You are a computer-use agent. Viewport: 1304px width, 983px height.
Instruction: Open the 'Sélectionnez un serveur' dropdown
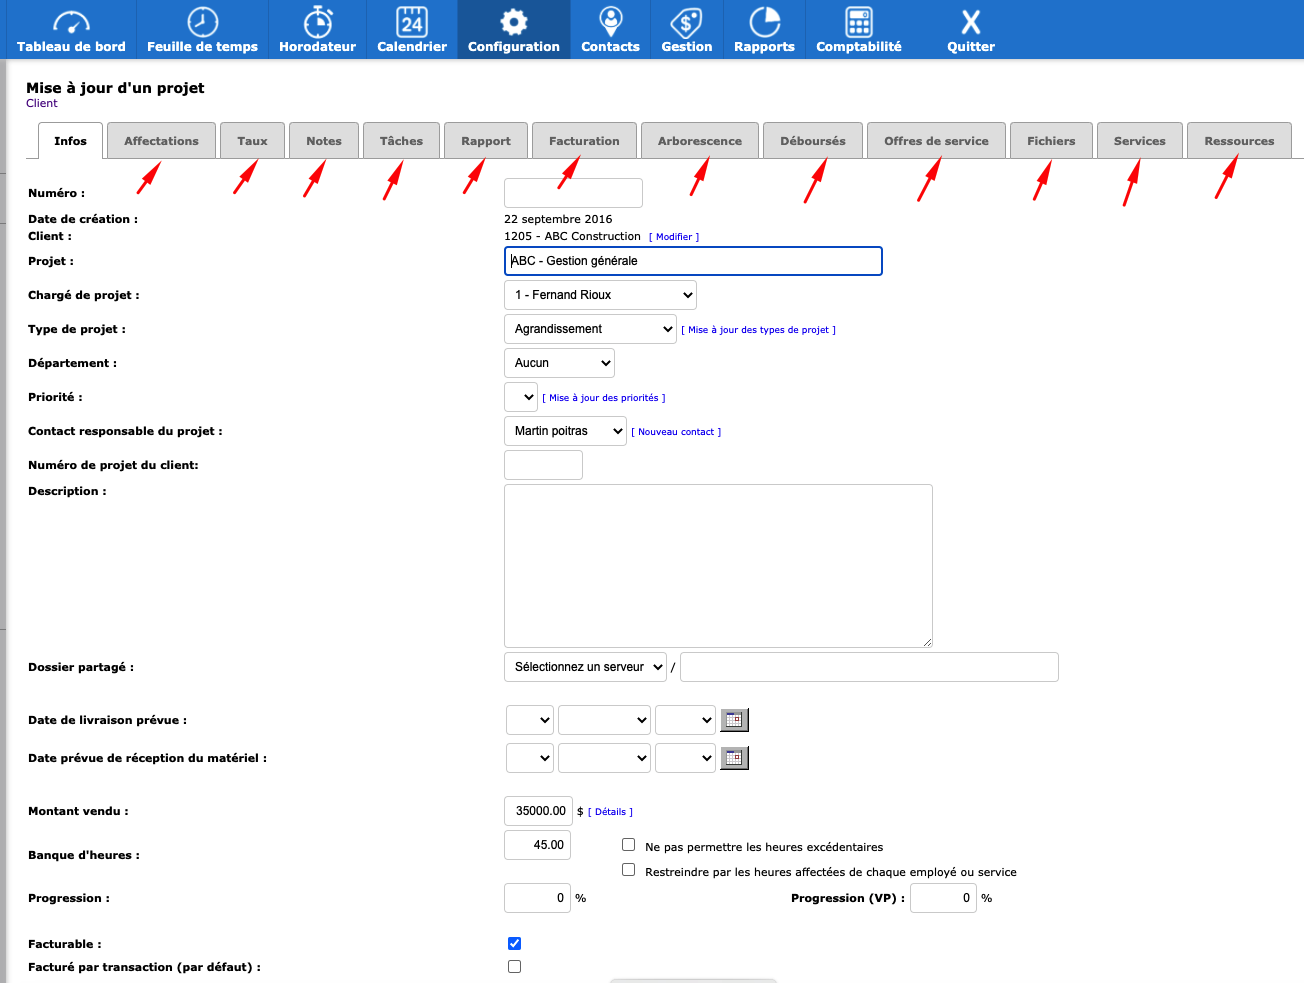[584, 667]
